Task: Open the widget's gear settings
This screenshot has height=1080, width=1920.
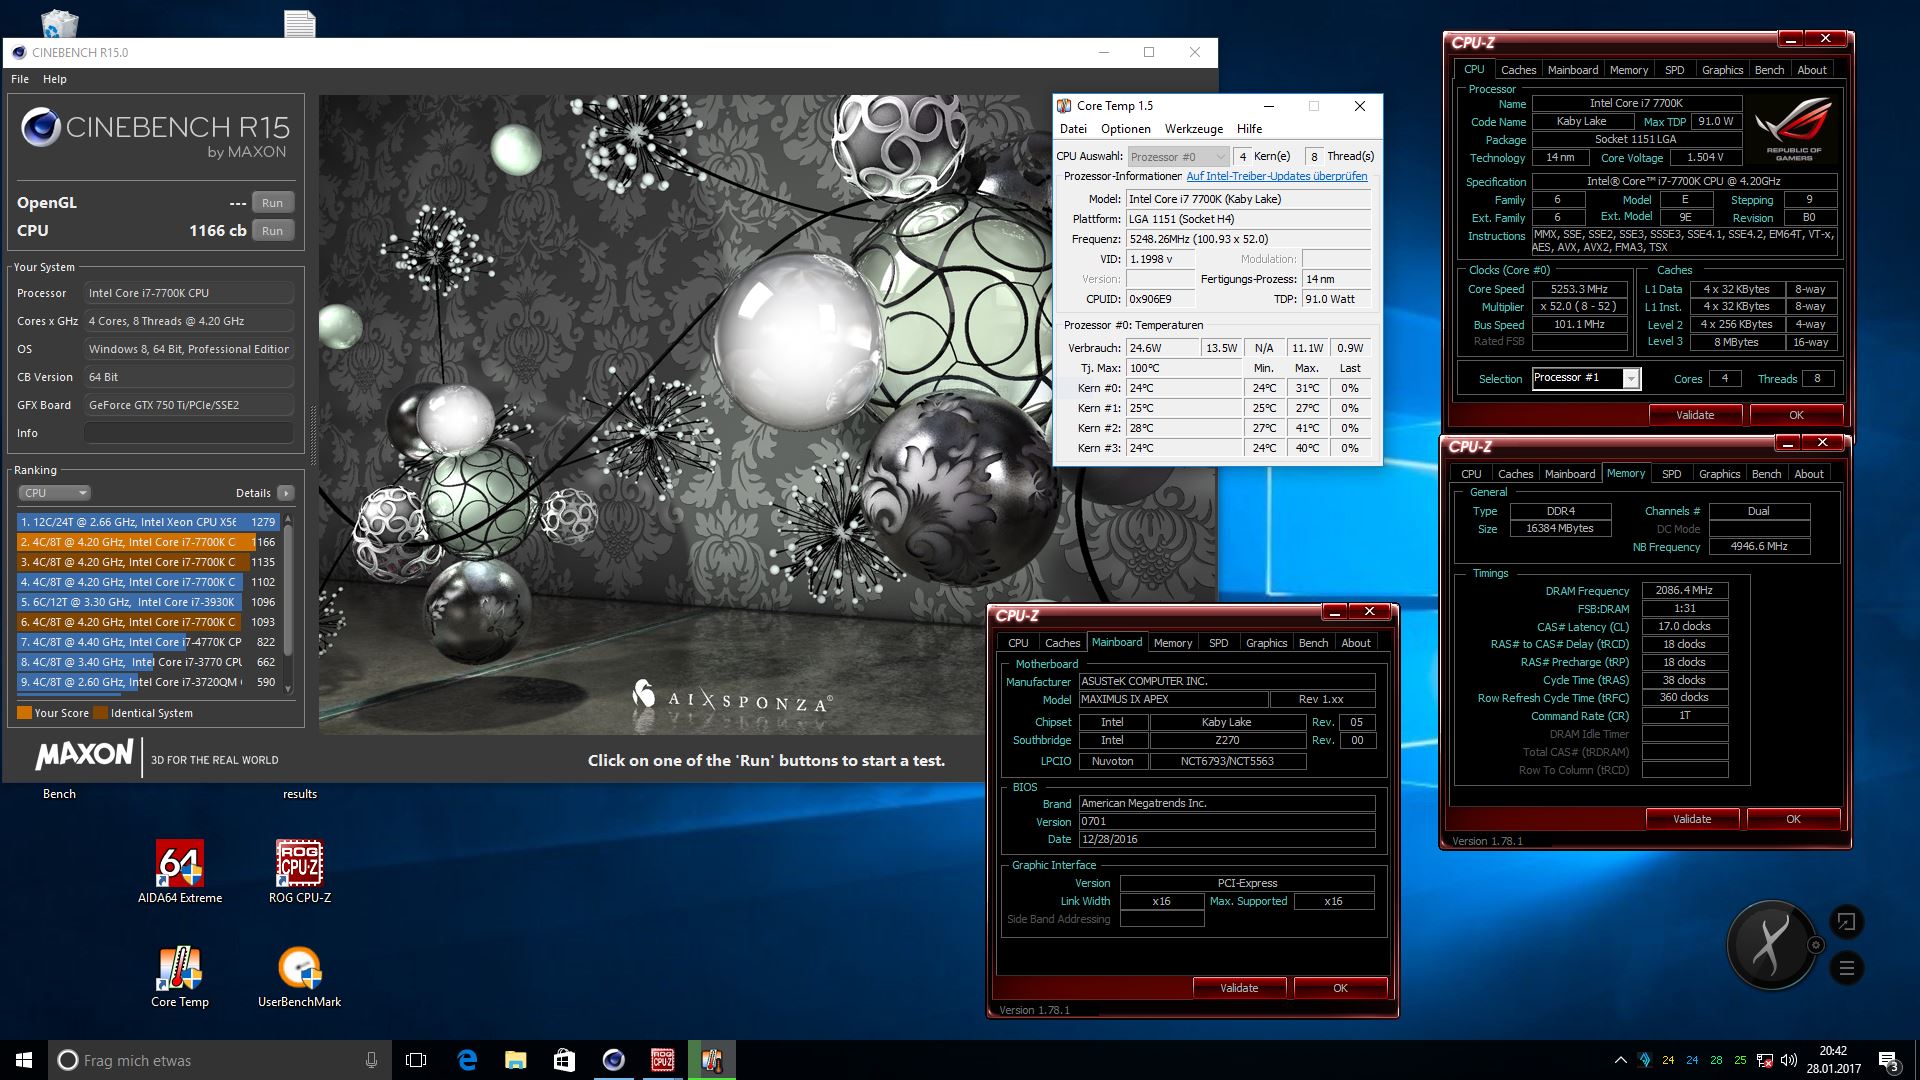Action: [x=1816, y=945]
